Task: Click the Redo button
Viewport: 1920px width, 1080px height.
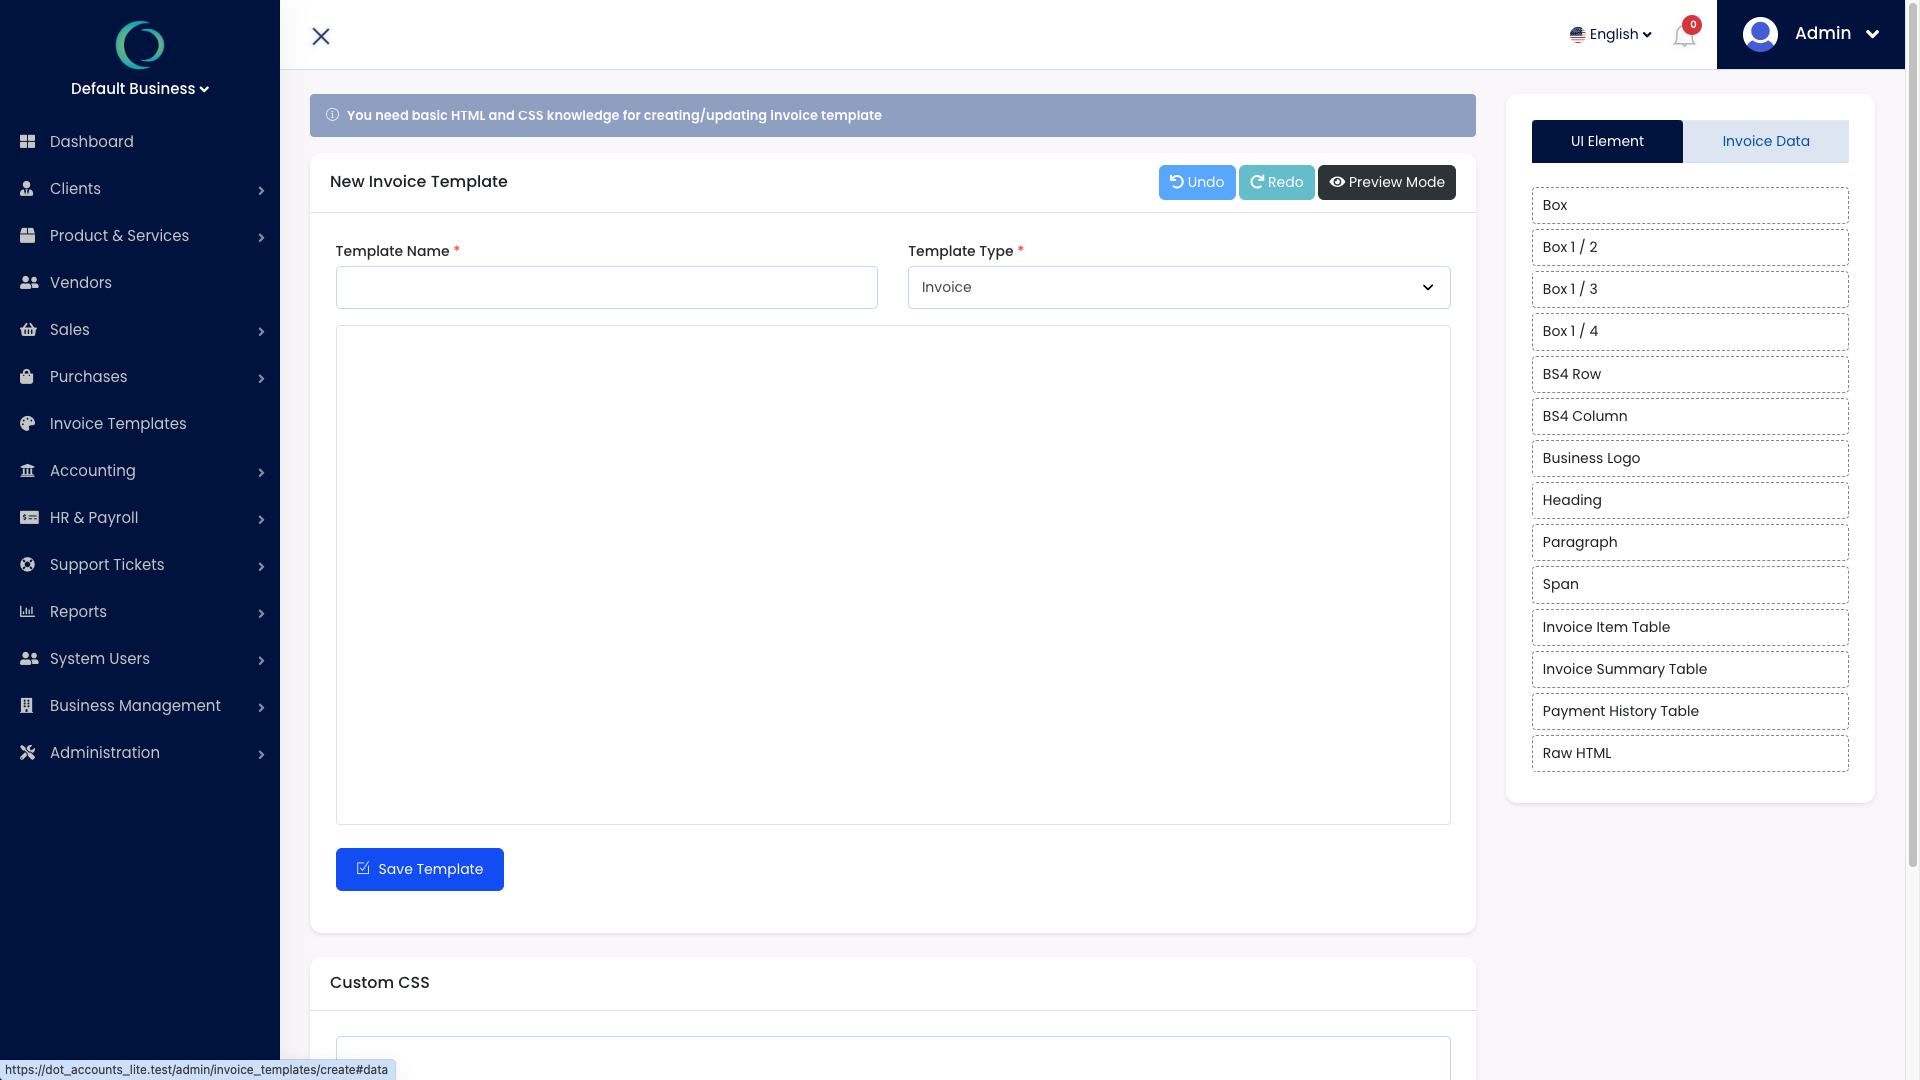Action: [x=1276, y=182]
